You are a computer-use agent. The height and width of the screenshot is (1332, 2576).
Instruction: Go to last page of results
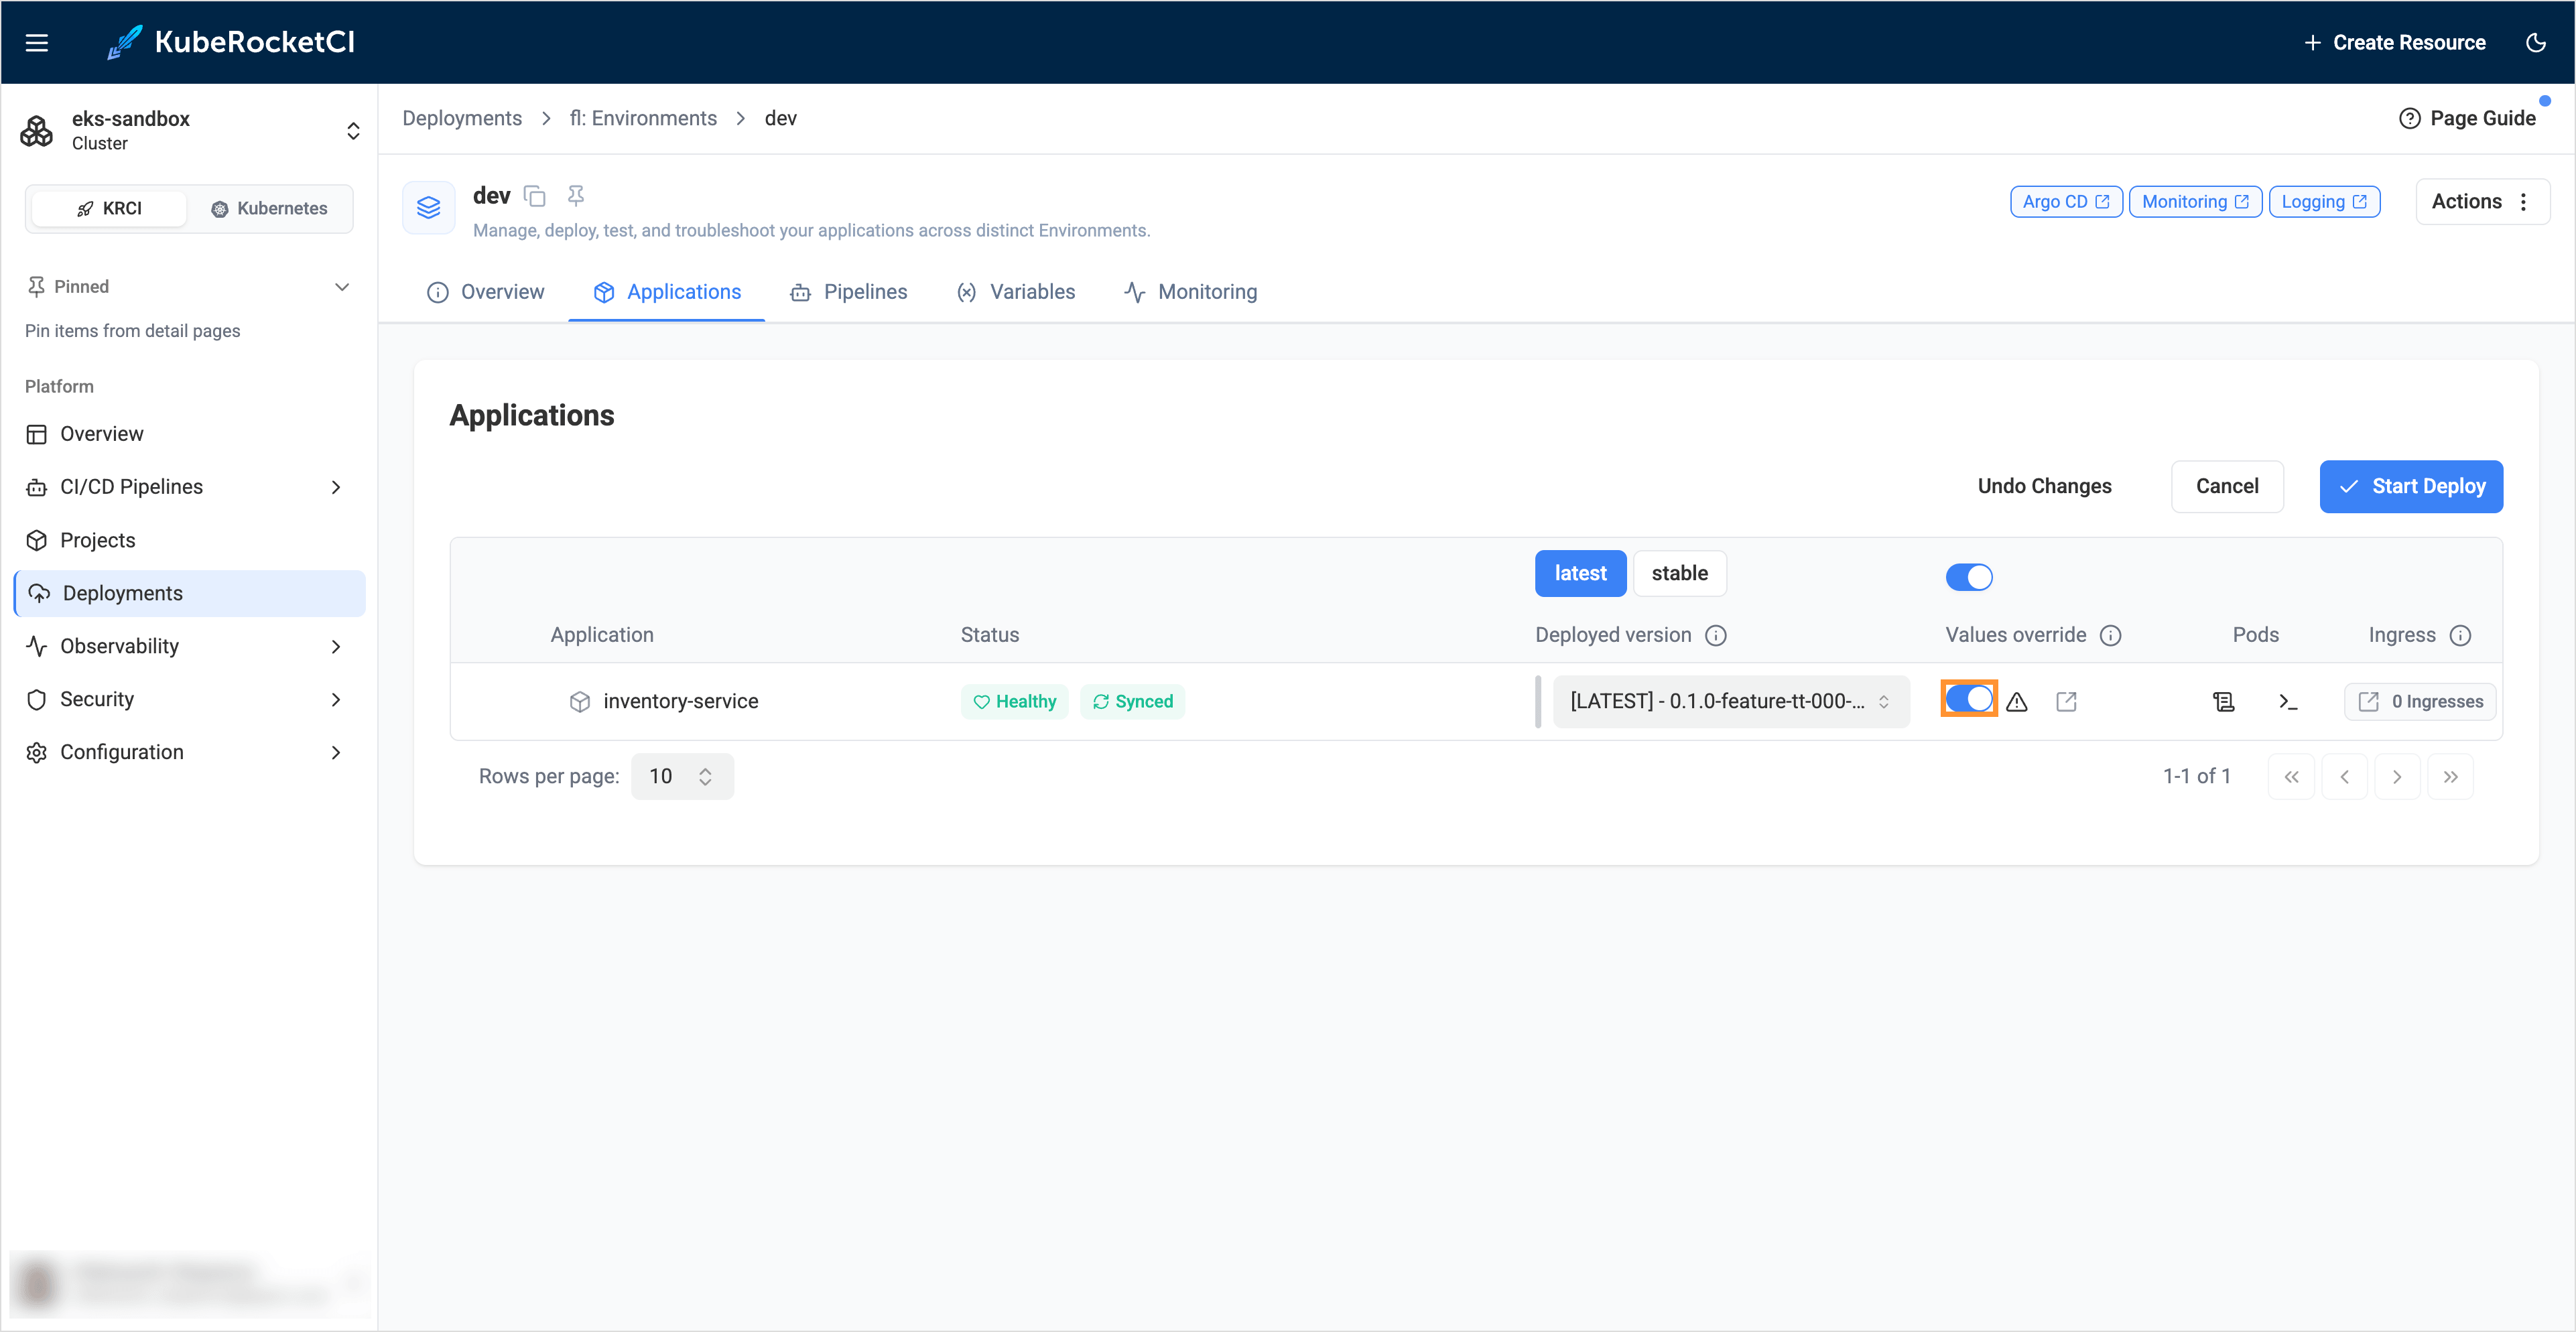2450,777
